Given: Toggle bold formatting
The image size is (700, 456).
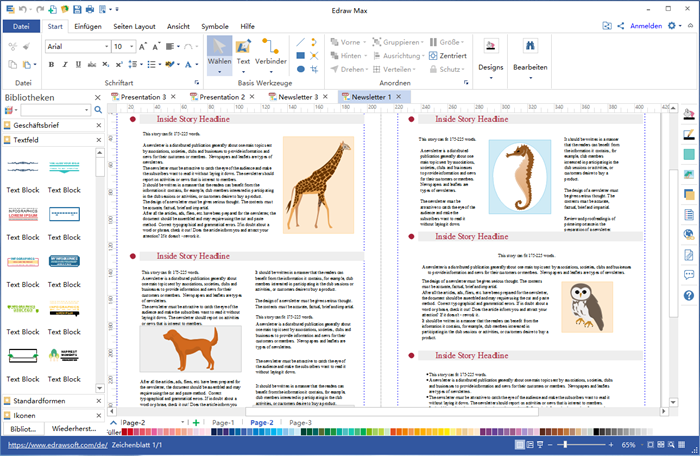Looking at the screenshot, I should click(x=52, y=66).
